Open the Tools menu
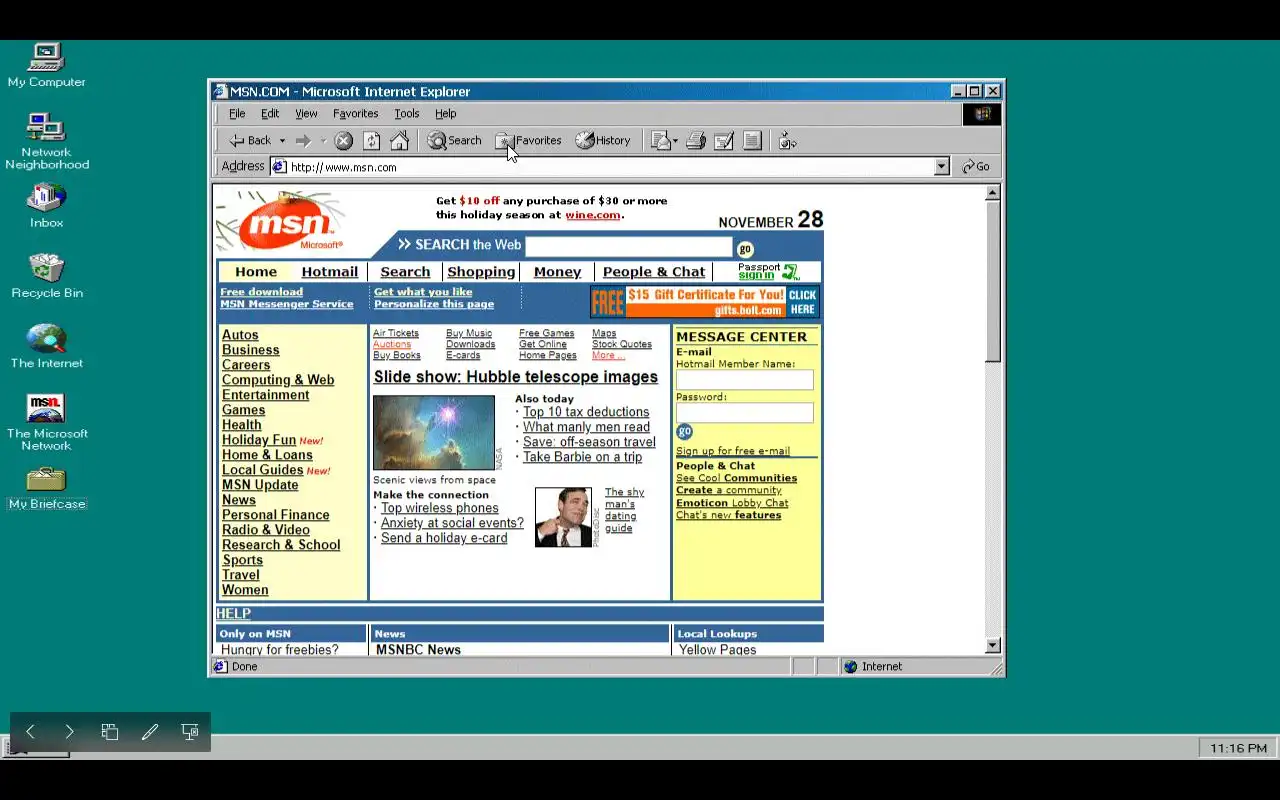 (x=406, y=114)
